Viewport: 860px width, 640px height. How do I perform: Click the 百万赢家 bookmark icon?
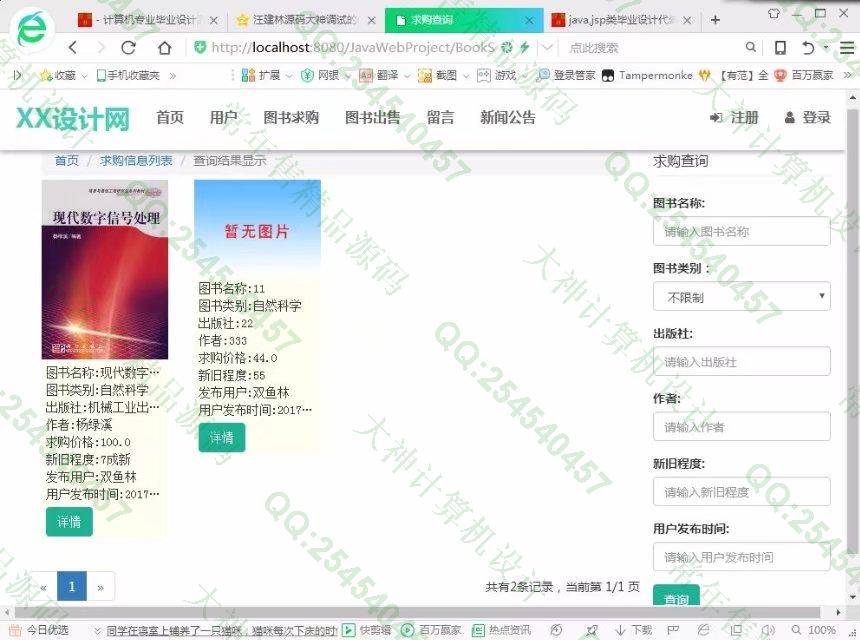point(804,75)
